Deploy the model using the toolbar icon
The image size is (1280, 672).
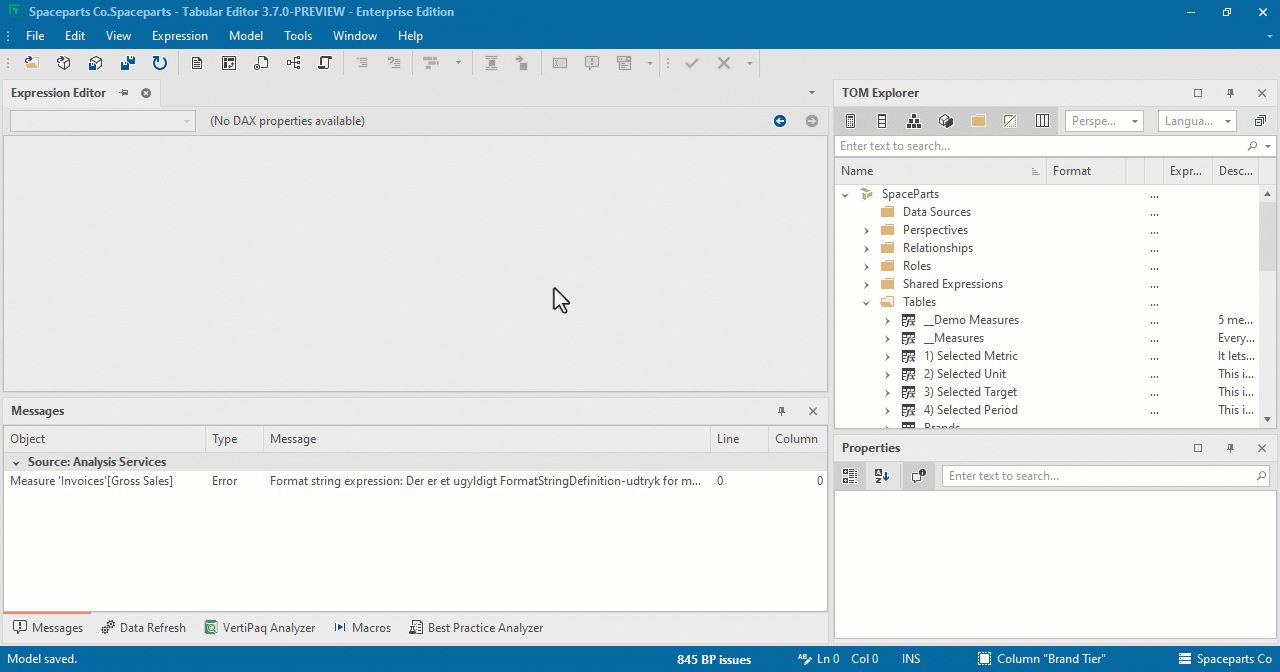[x=96, y=63]
